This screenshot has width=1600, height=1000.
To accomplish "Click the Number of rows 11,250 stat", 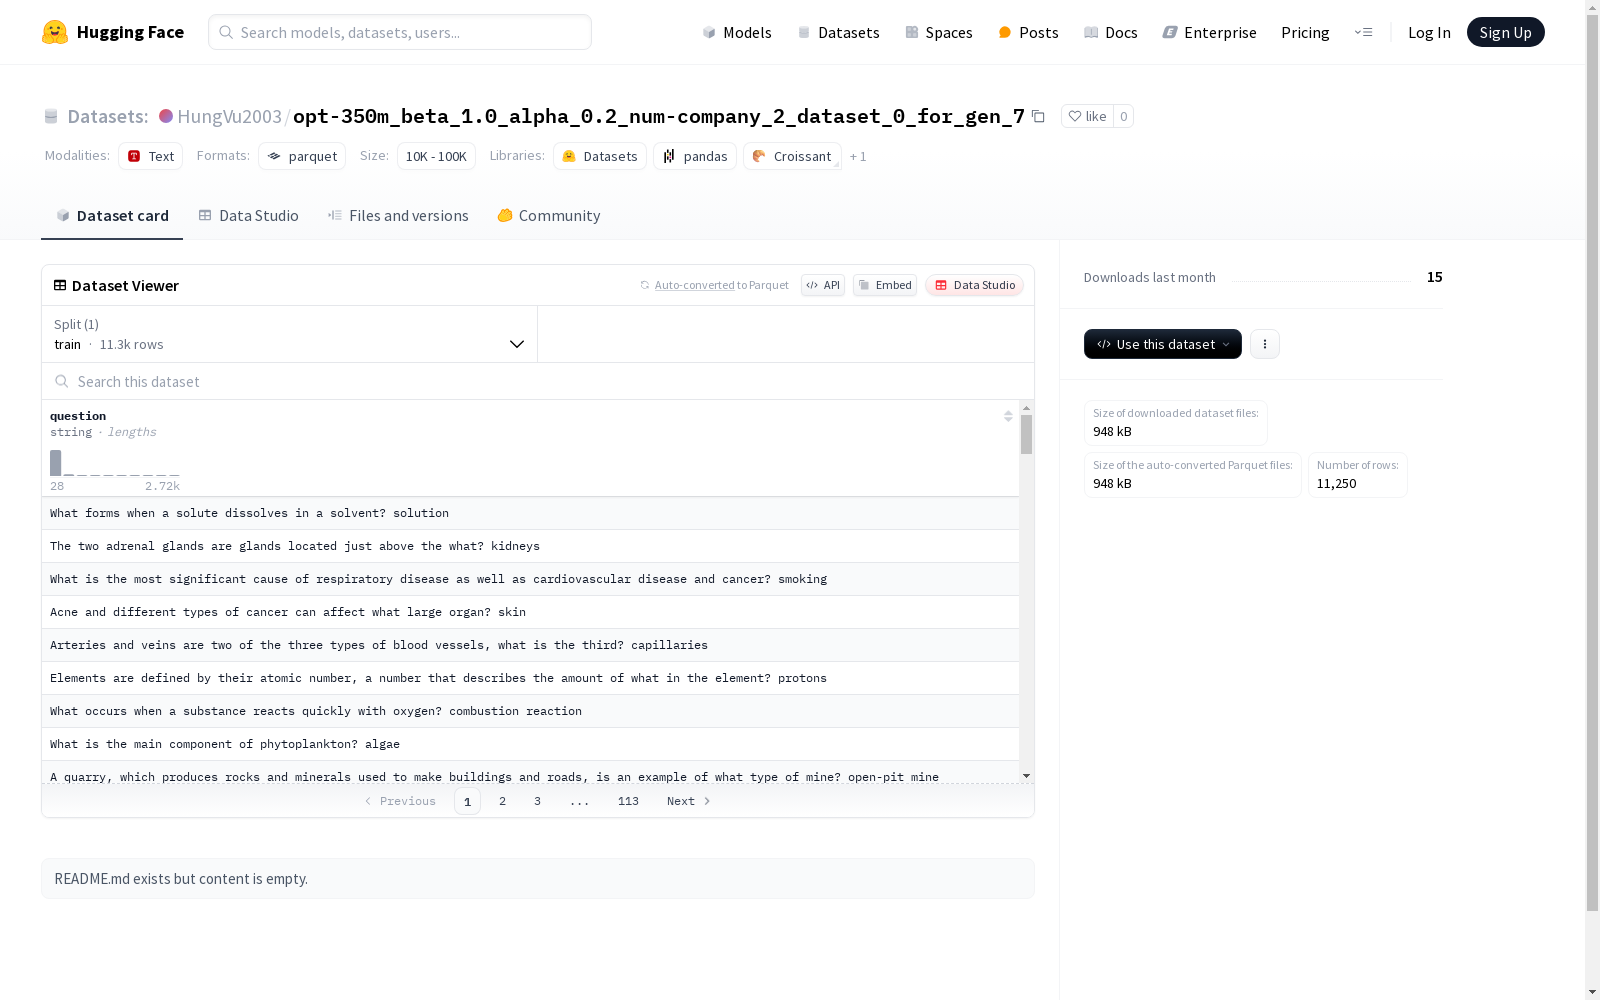I will [1357, 475].
